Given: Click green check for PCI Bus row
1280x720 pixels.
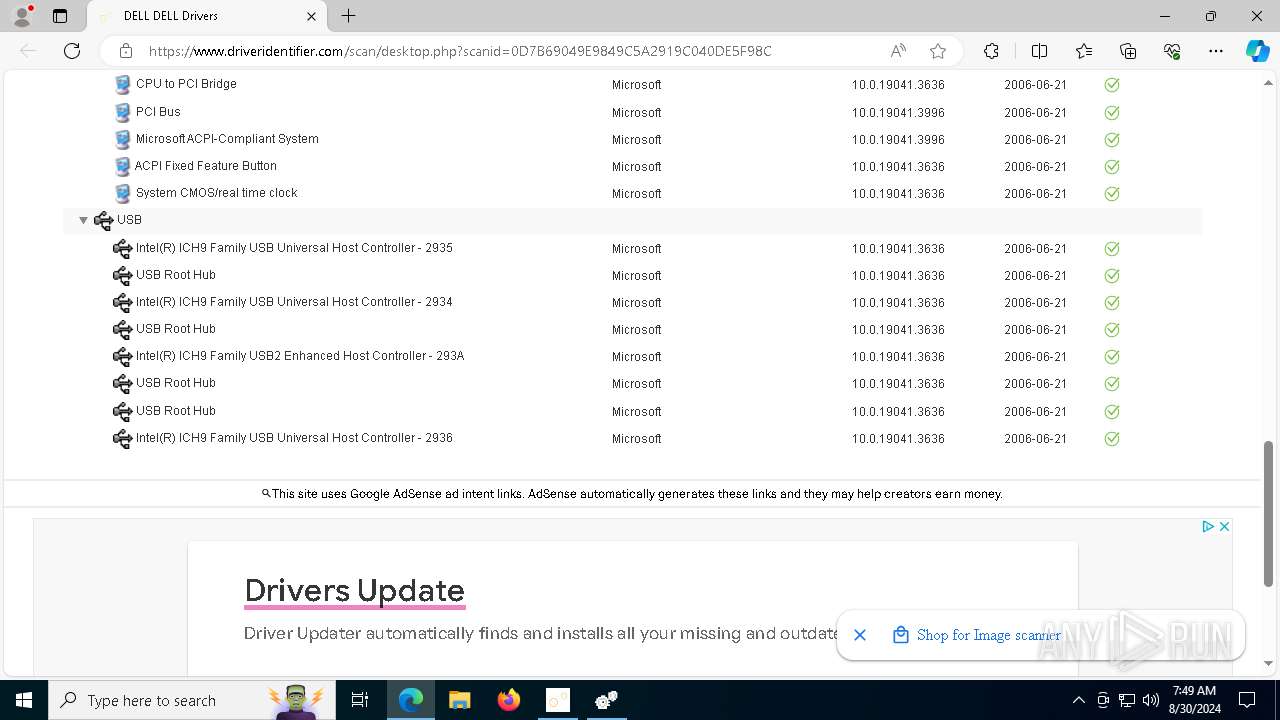Looking at the screenshot, I should click(x=1112, y=113).
